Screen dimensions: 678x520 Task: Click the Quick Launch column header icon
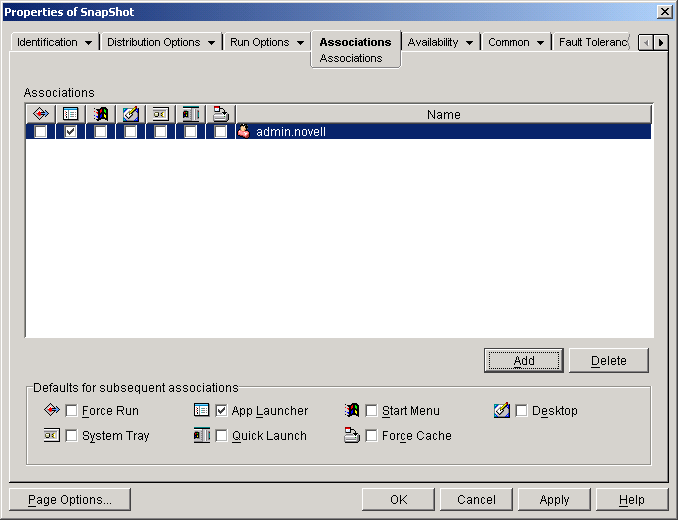coord(191,114)
